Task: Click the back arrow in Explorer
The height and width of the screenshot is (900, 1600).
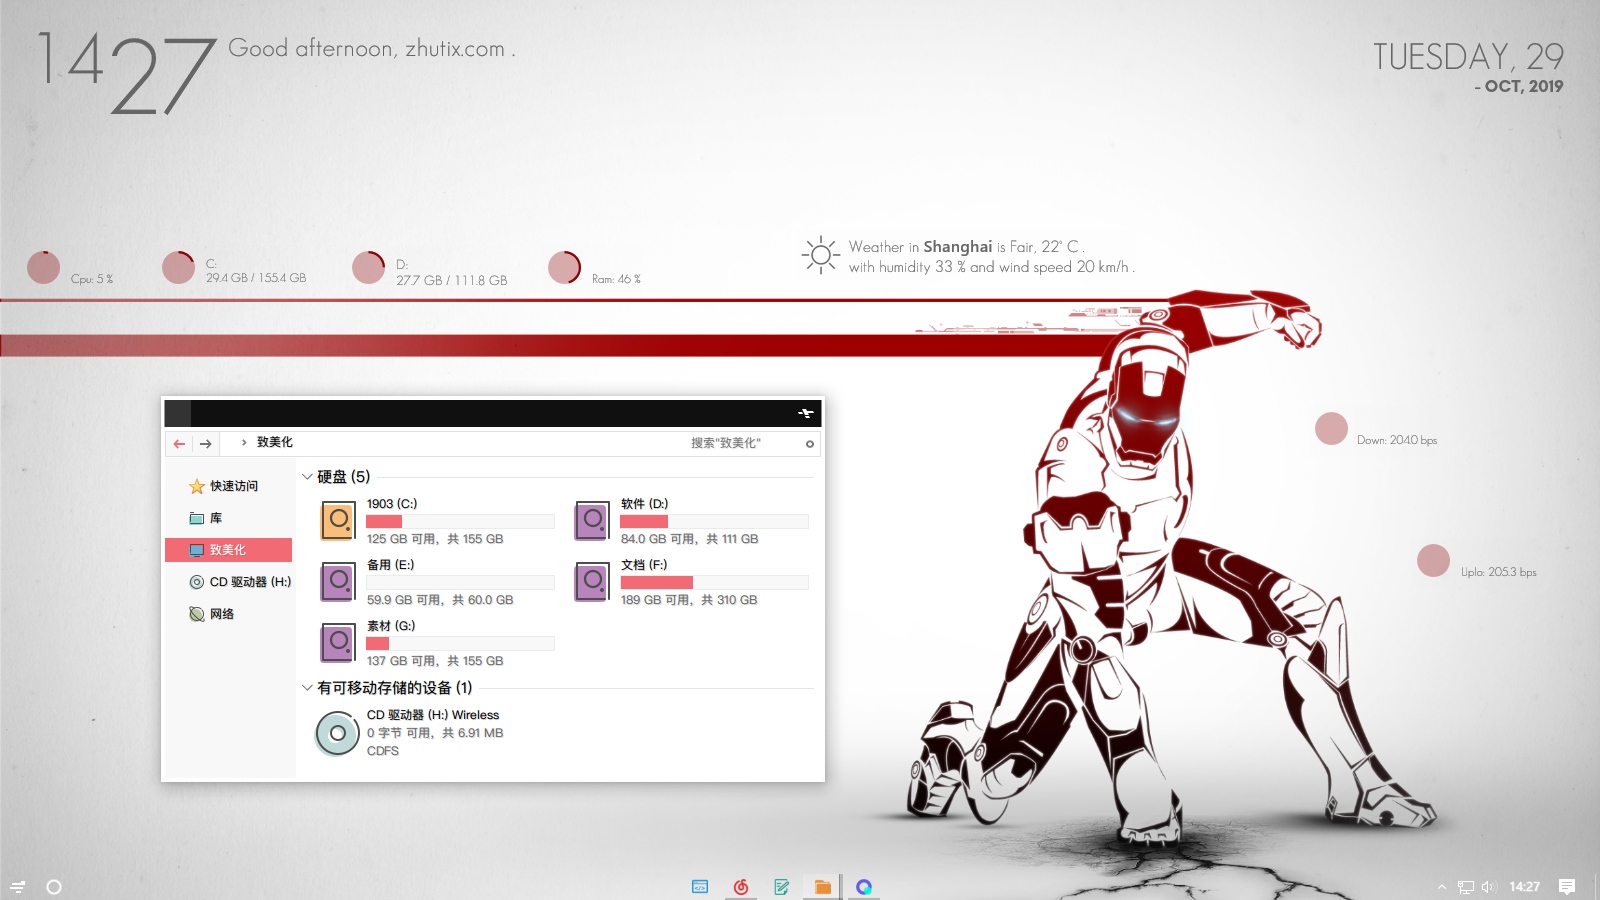Action: (179, 444)
